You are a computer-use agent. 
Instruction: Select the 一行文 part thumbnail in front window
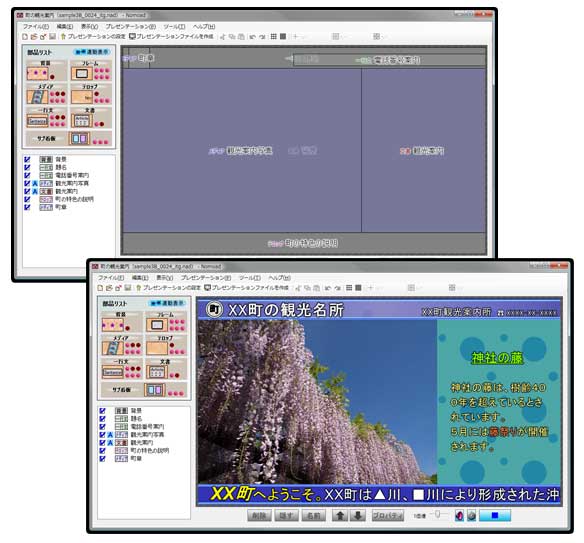(x=112, y=372)
